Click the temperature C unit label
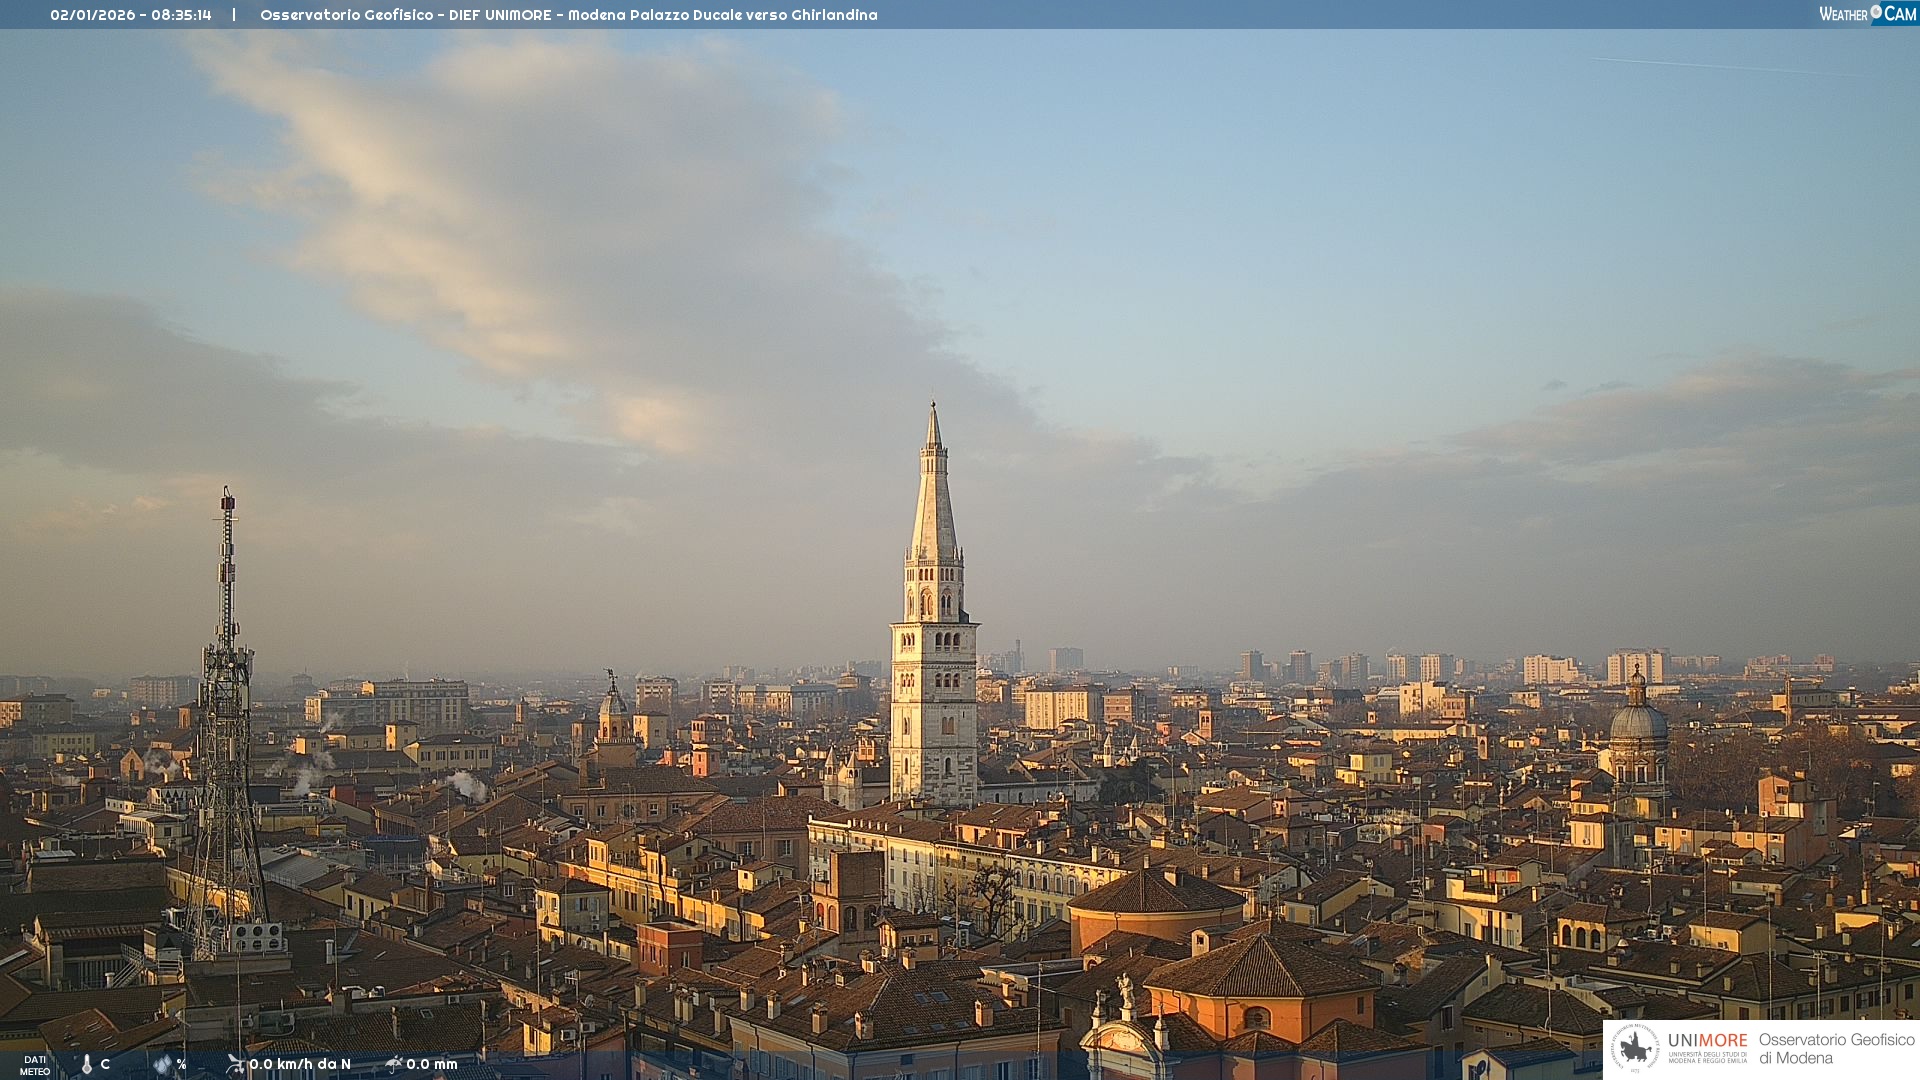The height and width of the screenshot is (1080, 1920). coord(105,1064)
